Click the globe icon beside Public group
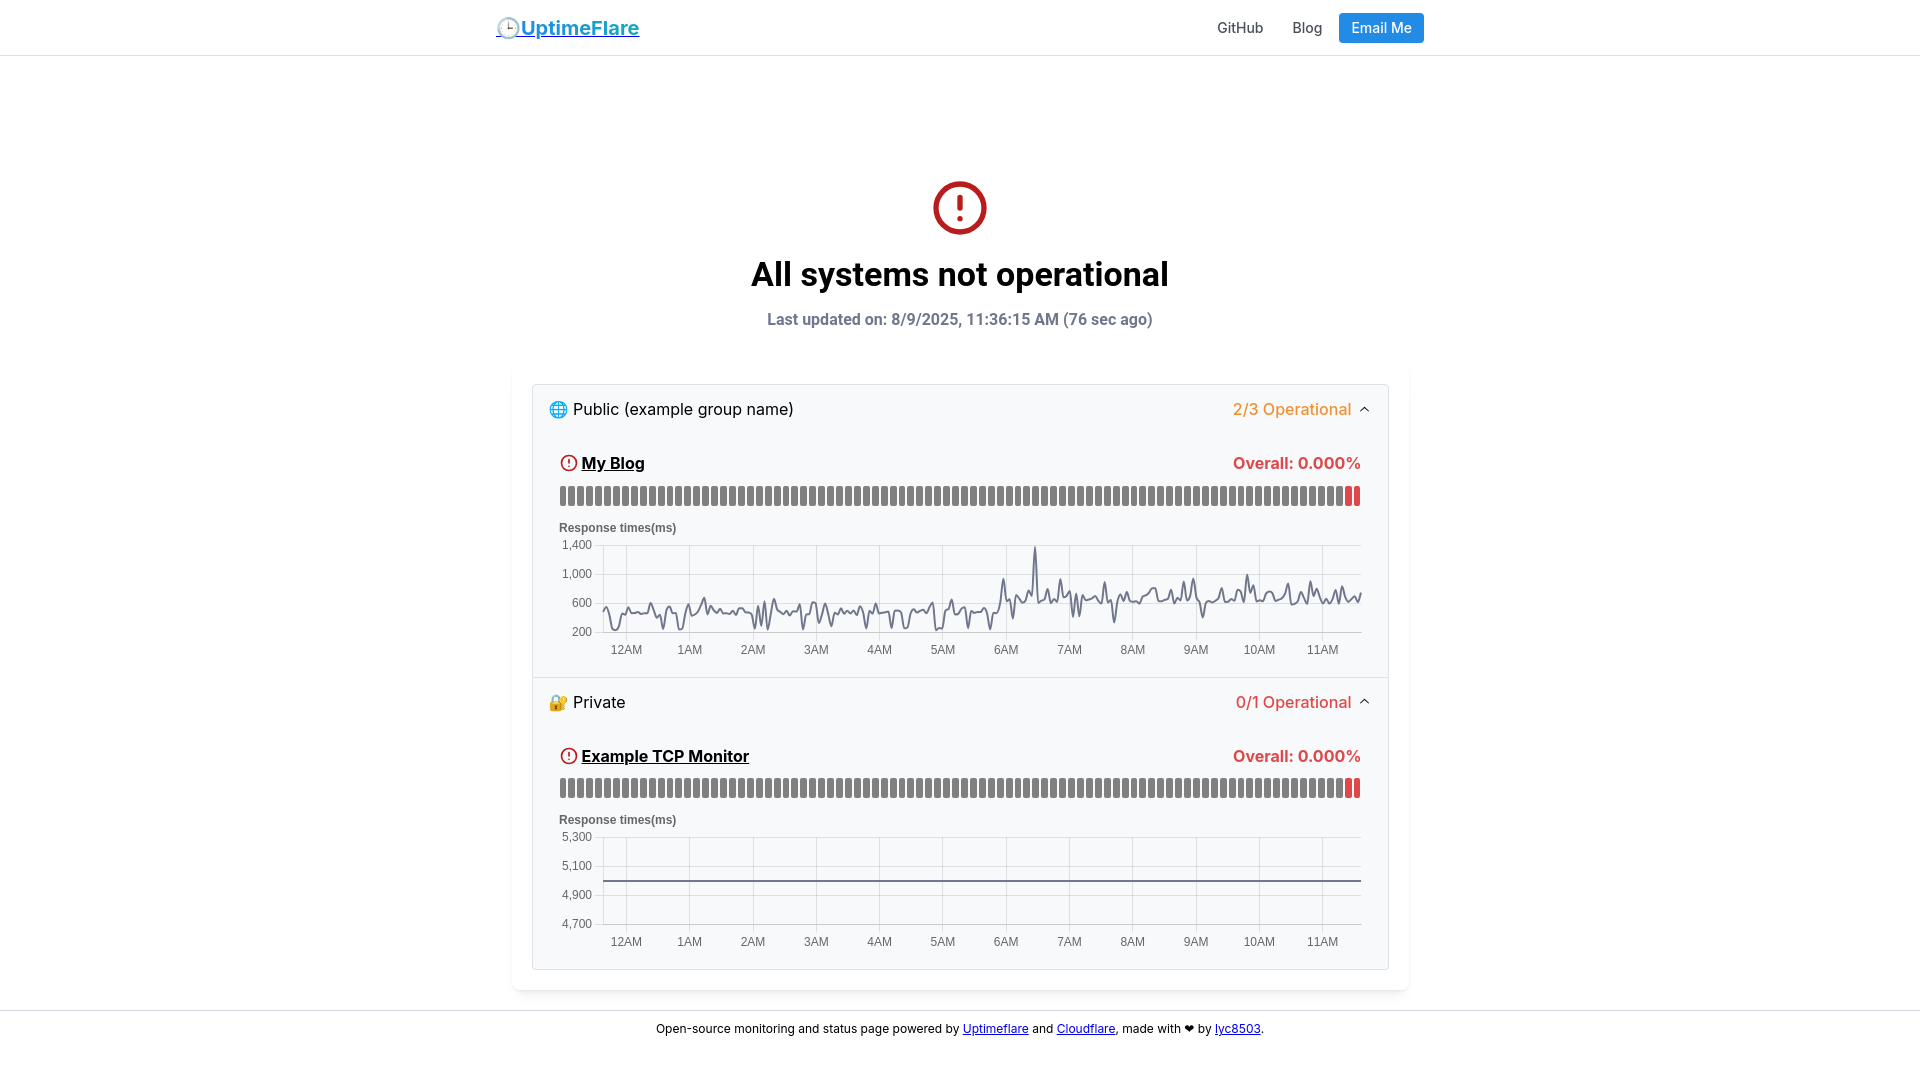 point(558,409)
